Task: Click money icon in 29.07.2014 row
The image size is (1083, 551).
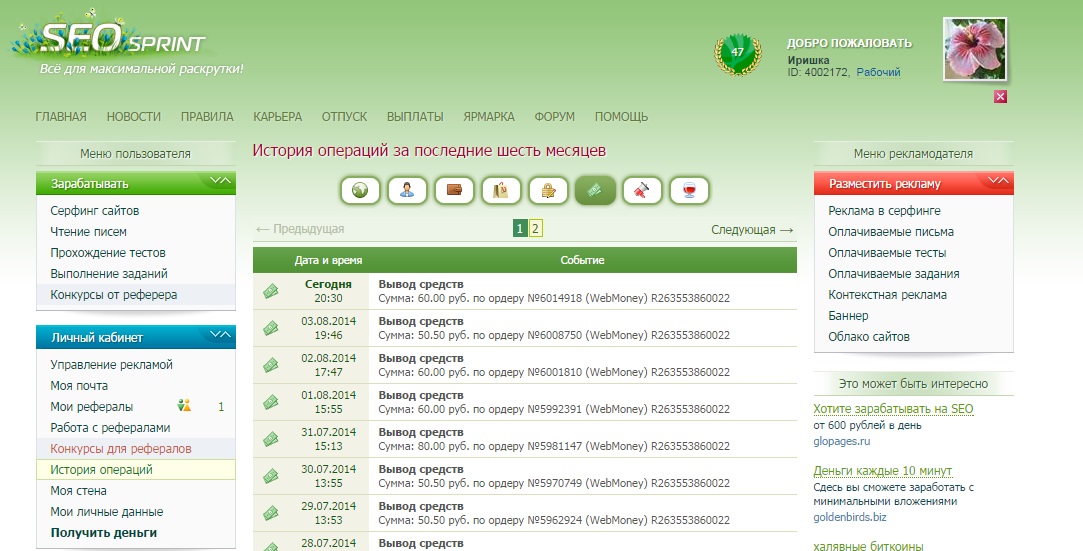Action: pos(271,513)
